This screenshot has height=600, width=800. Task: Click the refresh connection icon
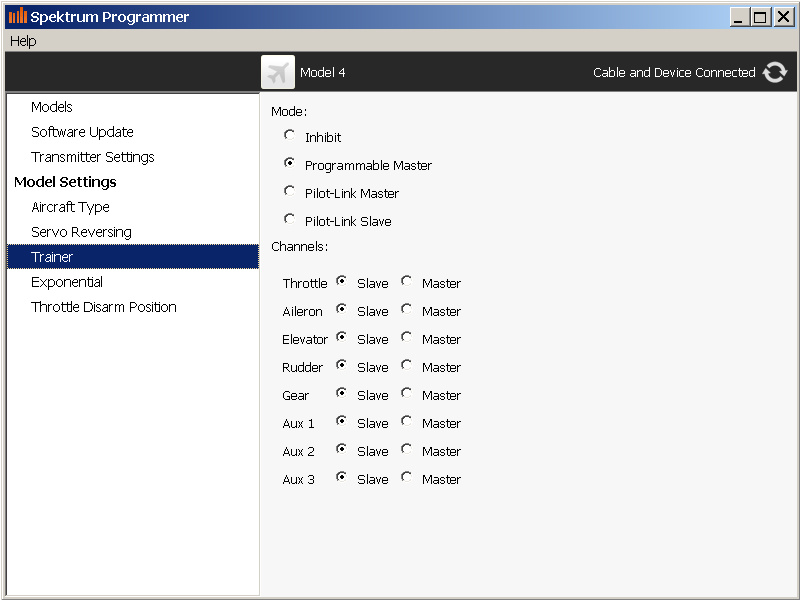pos(774,72)
